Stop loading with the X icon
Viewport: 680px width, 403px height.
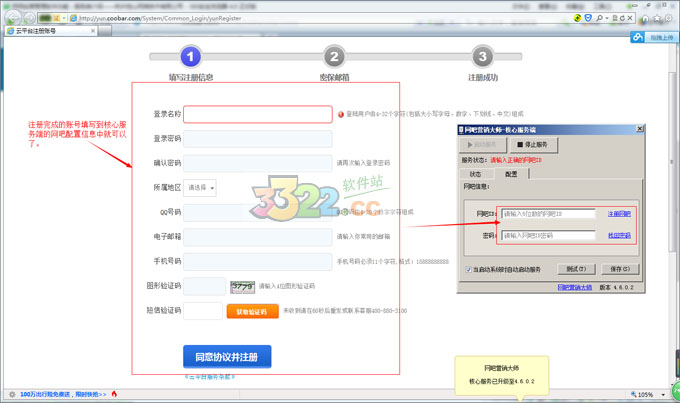pyautogui.click(x=630, y=18)
